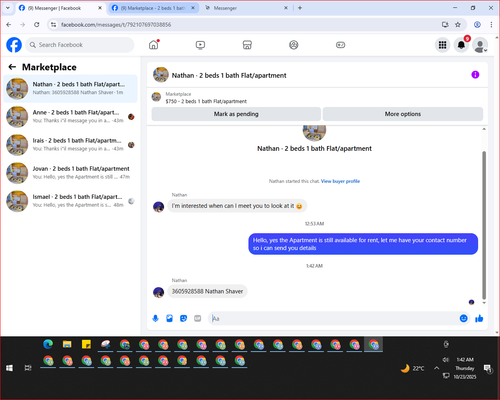Show hidden system tray icons chevron
Screen dimensions: 500x400
[x=436, y=368]
